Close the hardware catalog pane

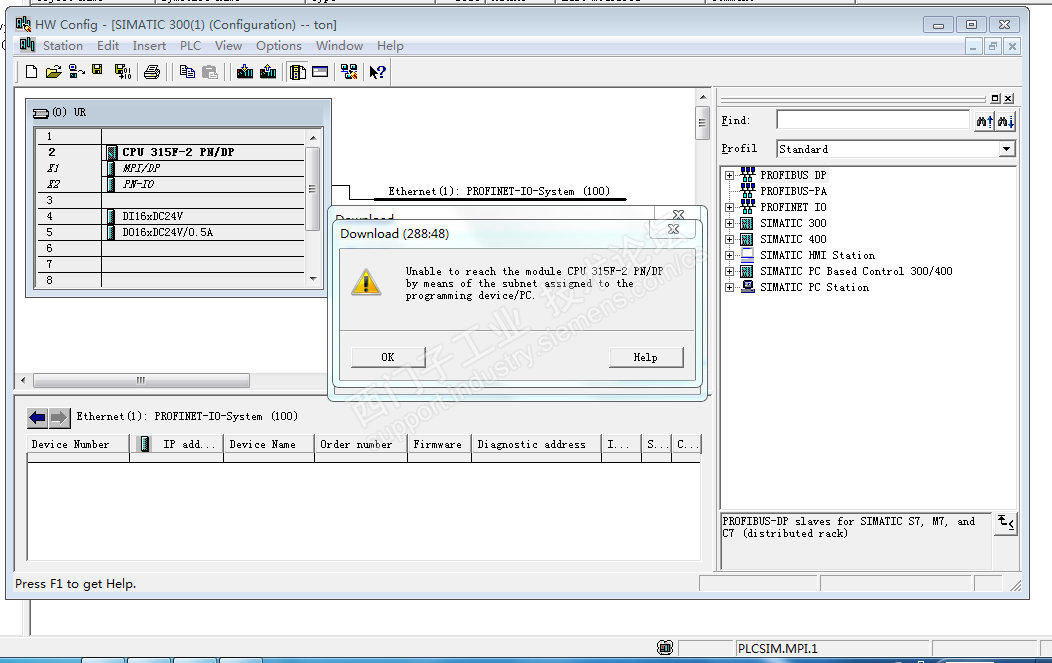[x=1008, y=98]
